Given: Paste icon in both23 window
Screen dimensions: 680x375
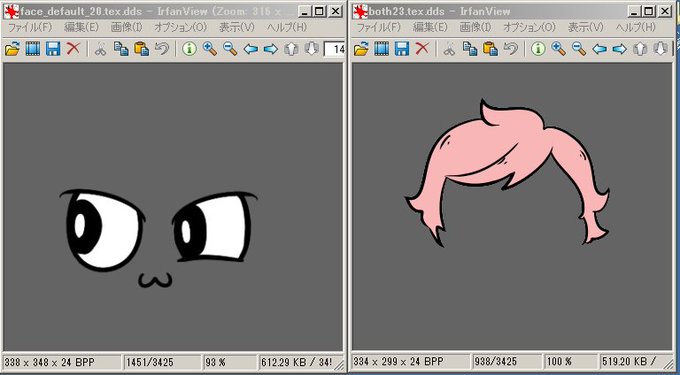Looking at the screenshot, I should (x=490, y=49).
